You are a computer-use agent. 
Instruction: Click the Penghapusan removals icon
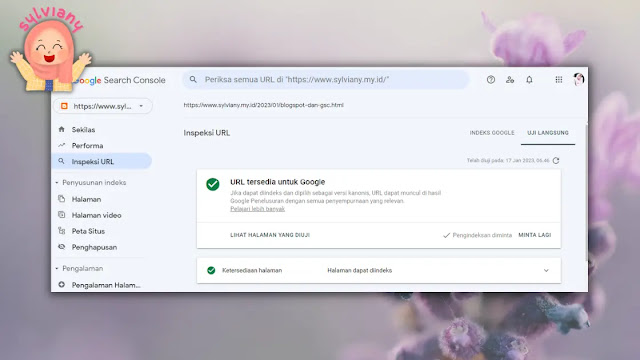[x=61, y=247]
